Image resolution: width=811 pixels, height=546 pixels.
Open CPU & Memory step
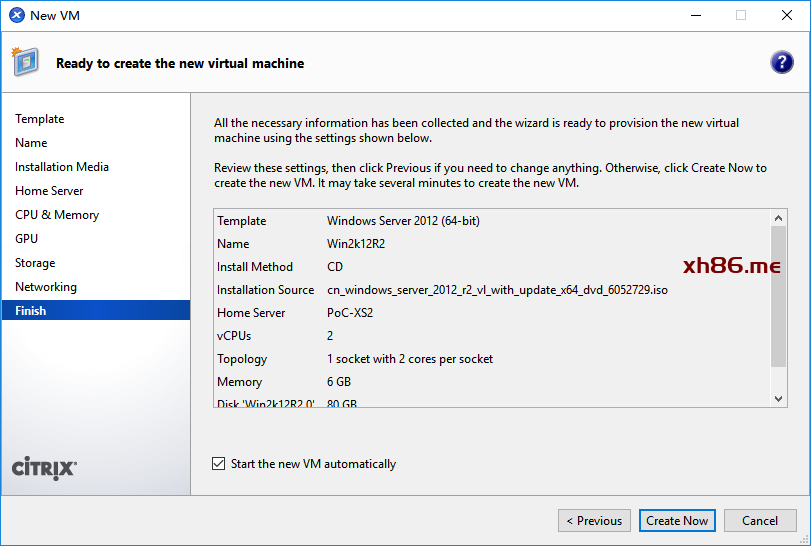click(x=57, y=215)
